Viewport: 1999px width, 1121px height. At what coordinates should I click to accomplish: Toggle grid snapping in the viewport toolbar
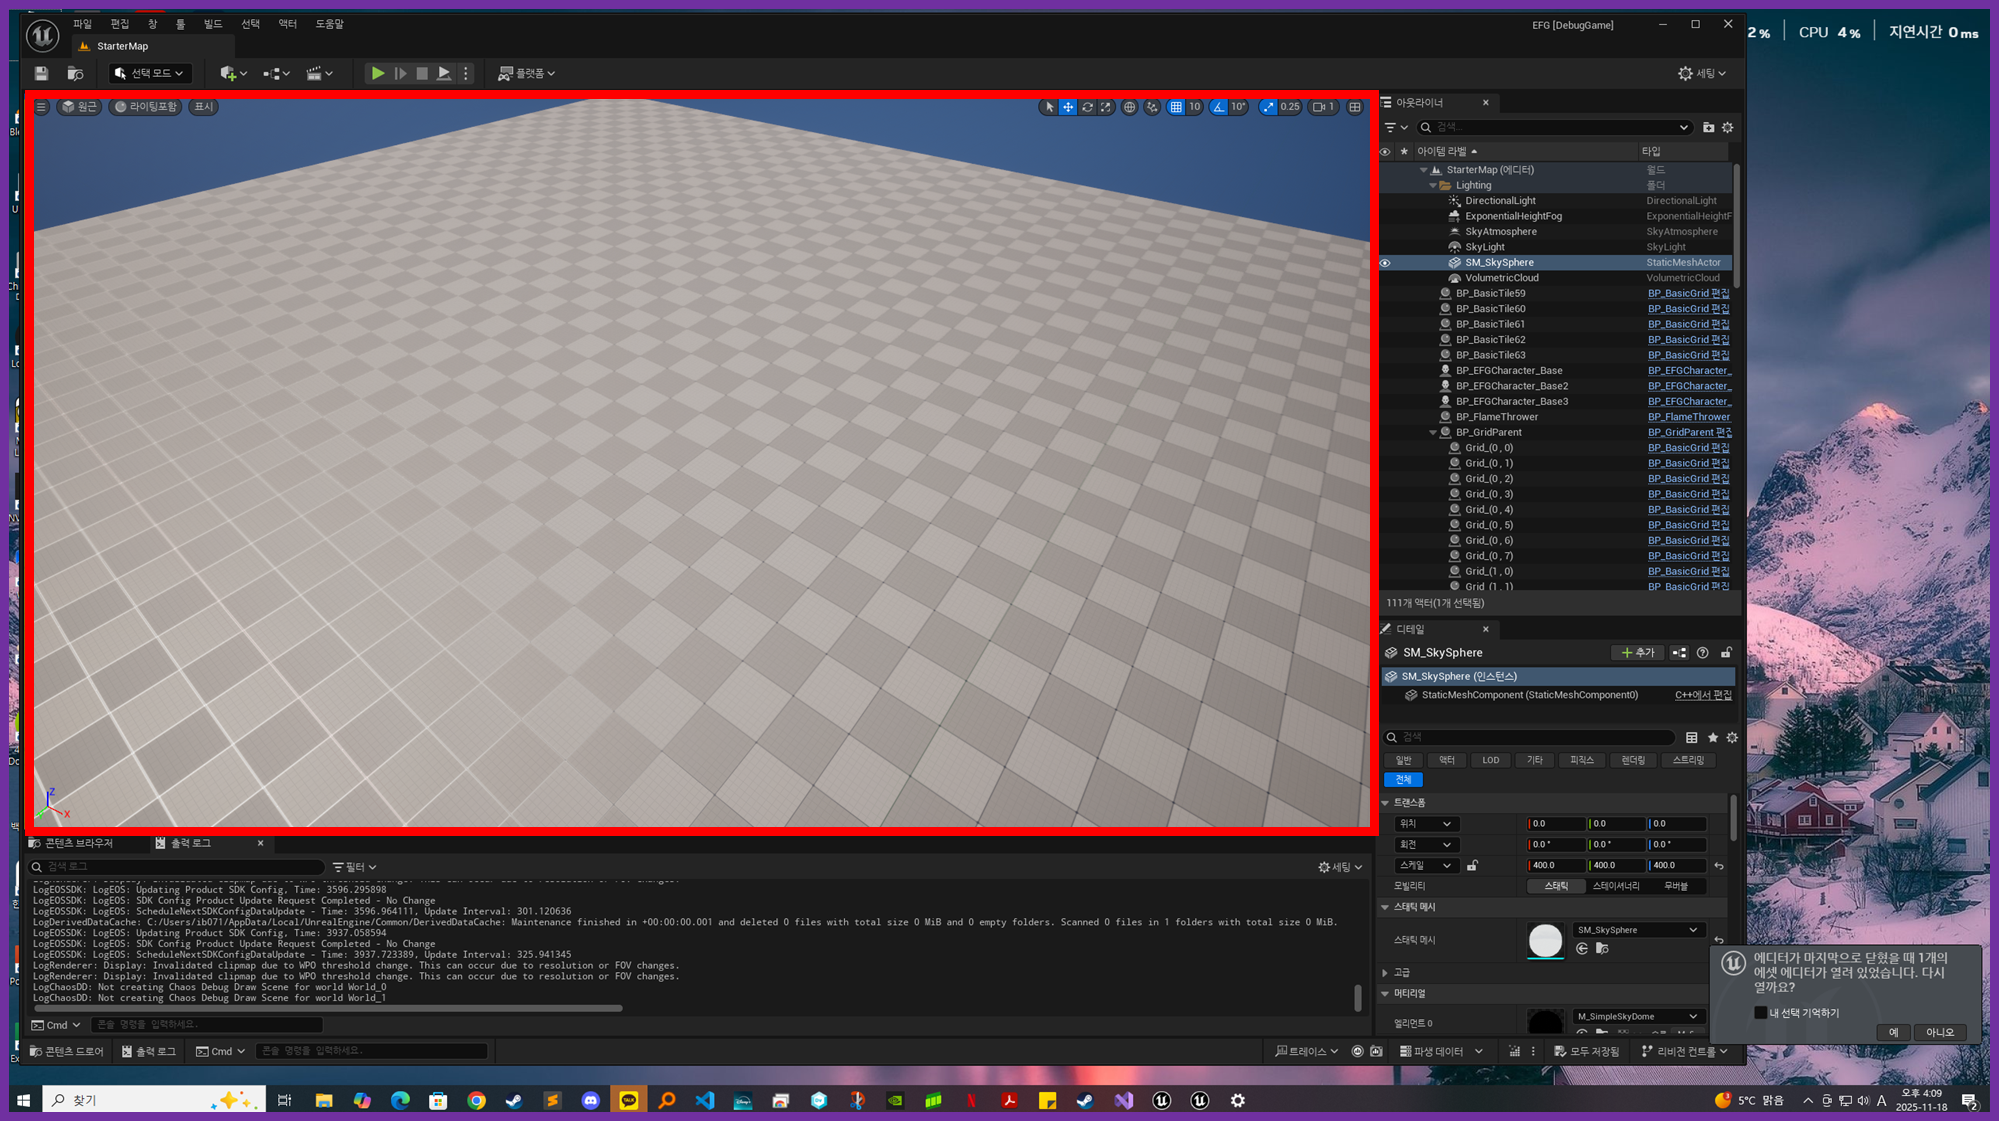pyautogui.click(x=1176, y=107)
